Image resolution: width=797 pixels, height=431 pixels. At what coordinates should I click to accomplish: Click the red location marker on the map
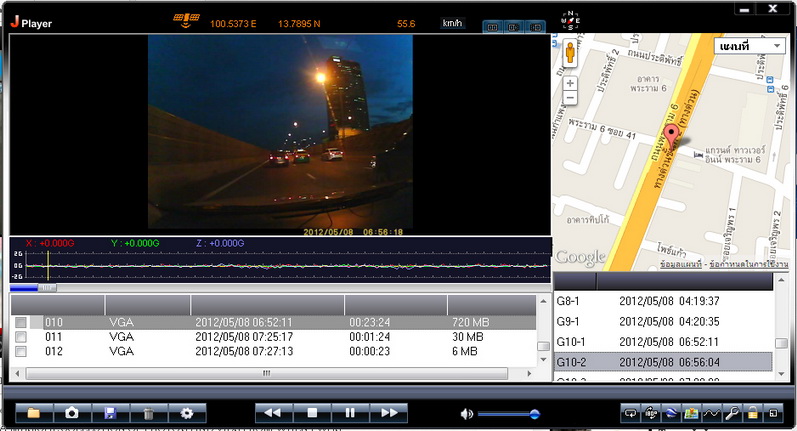pyautogui.click(x=672, y=139)
